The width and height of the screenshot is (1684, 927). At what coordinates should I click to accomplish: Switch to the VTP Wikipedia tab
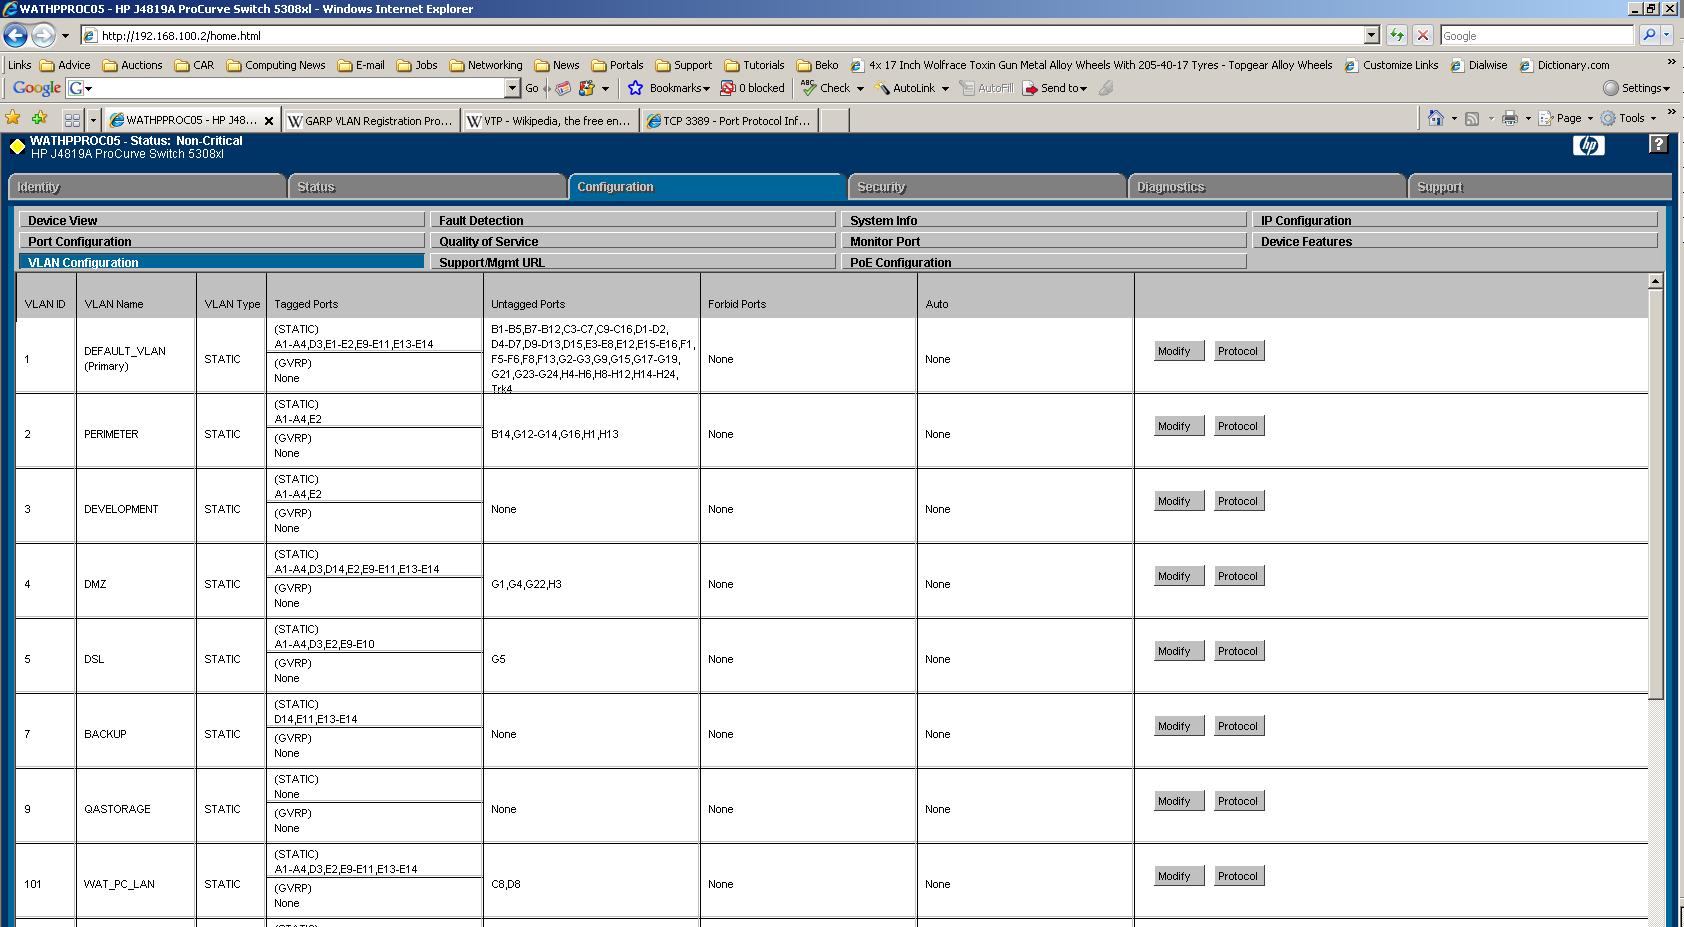point(550,120)
